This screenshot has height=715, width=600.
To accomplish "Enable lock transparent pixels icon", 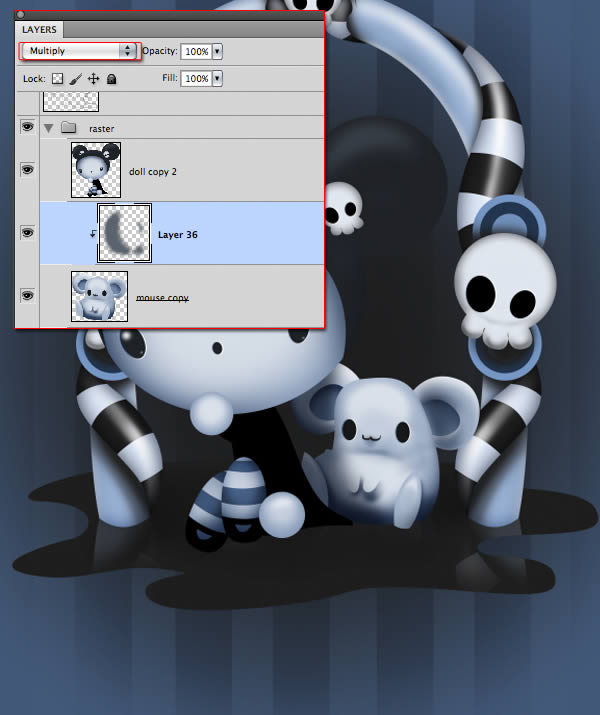I will [x=57, y=79].
